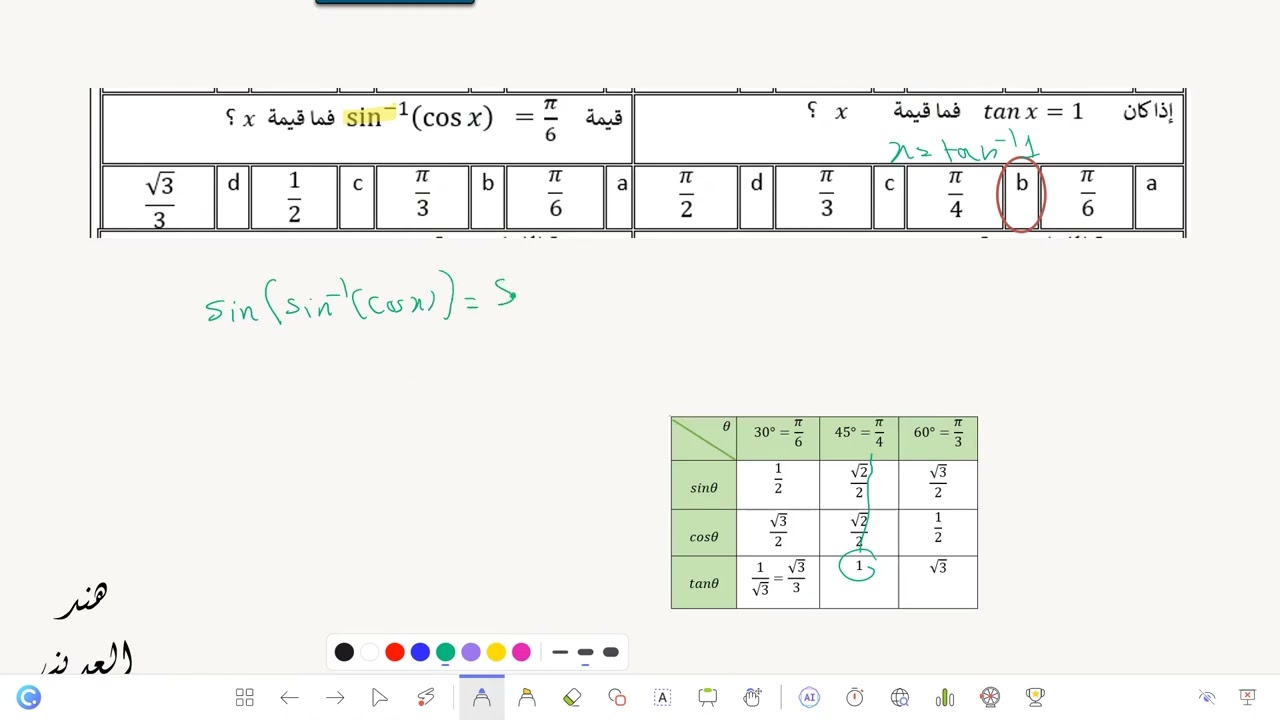Screen dimensions: 1280x720
Task: Open the page grid overview
Action: (245, 698)
